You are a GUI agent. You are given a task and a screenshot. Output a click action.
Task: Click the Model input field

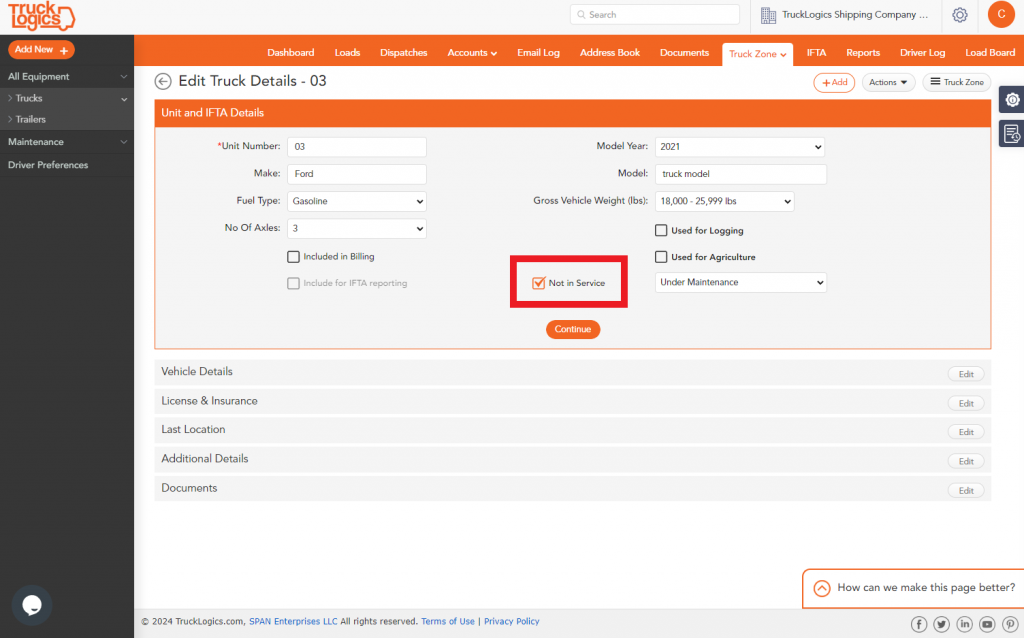click(x=741, y=174)
